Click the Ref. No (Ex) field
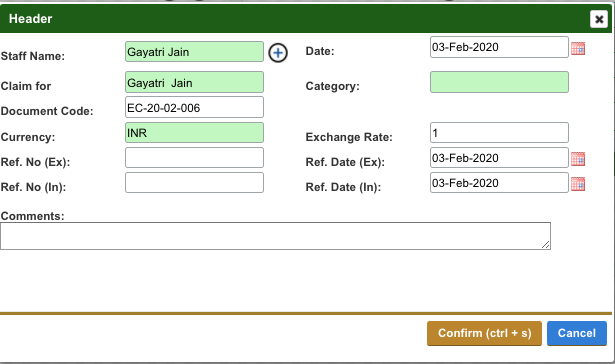 click(x=195, y=158)
